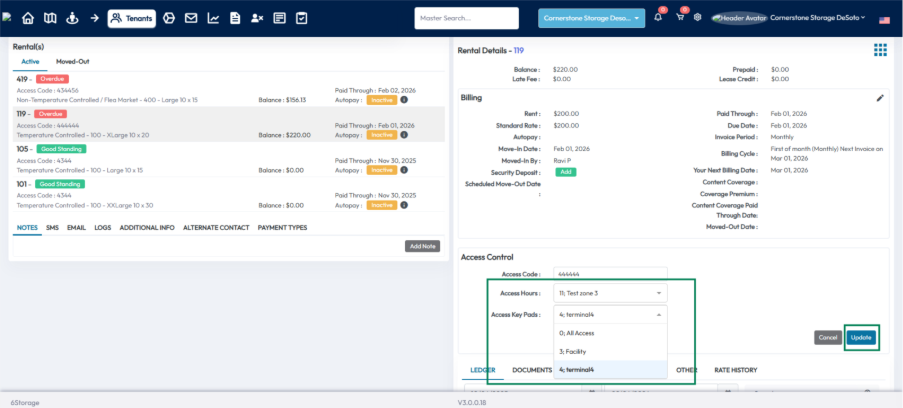This screenshot has height=408, width=903.
Task: Open the Cornerstone Storage facility selector
Action: (591, 18)
